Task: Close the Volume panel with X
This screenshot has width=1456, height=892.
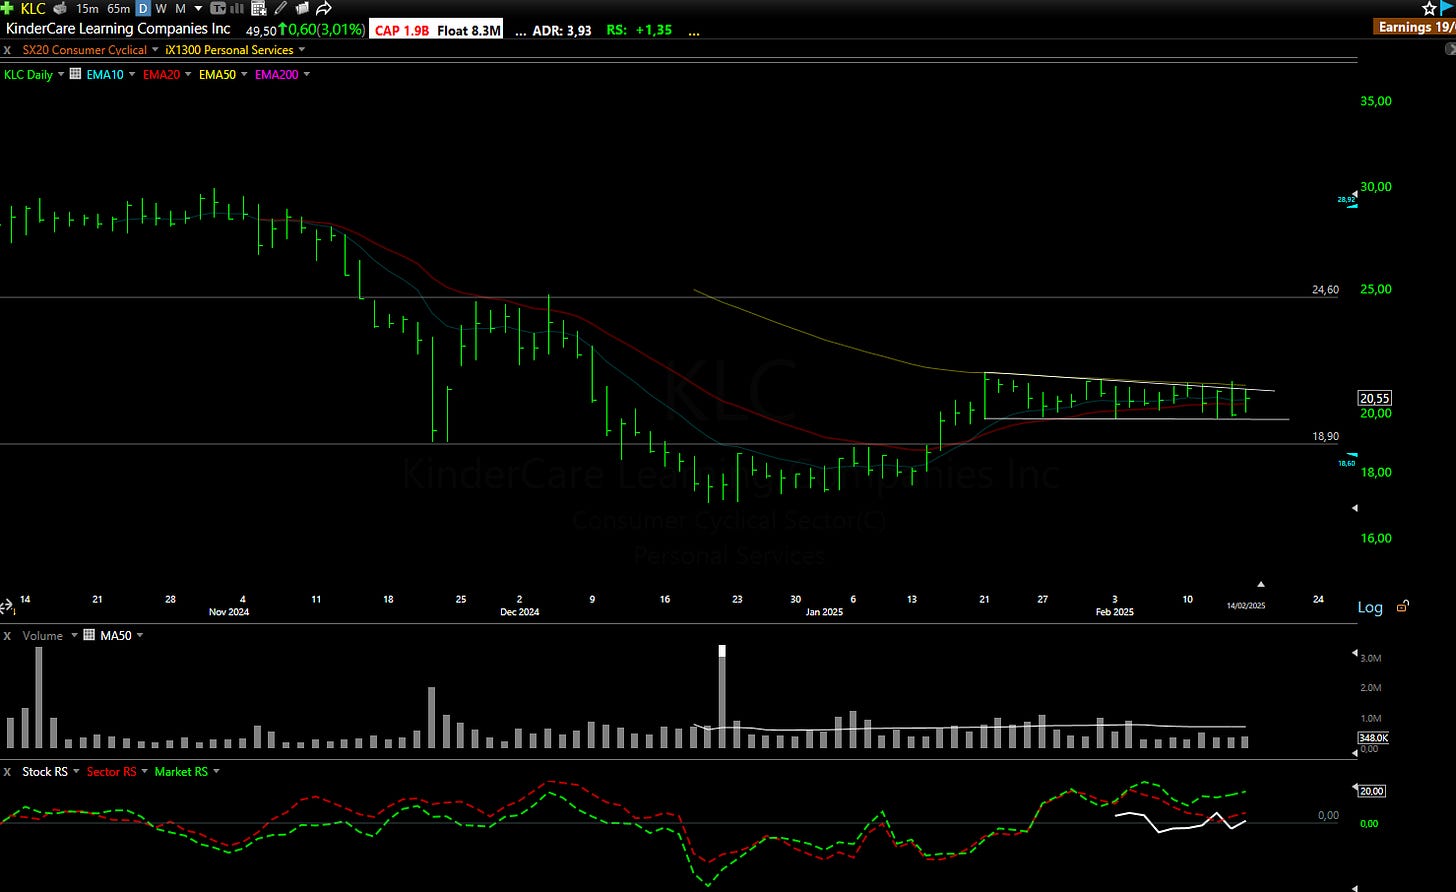Action: point(8,635)
